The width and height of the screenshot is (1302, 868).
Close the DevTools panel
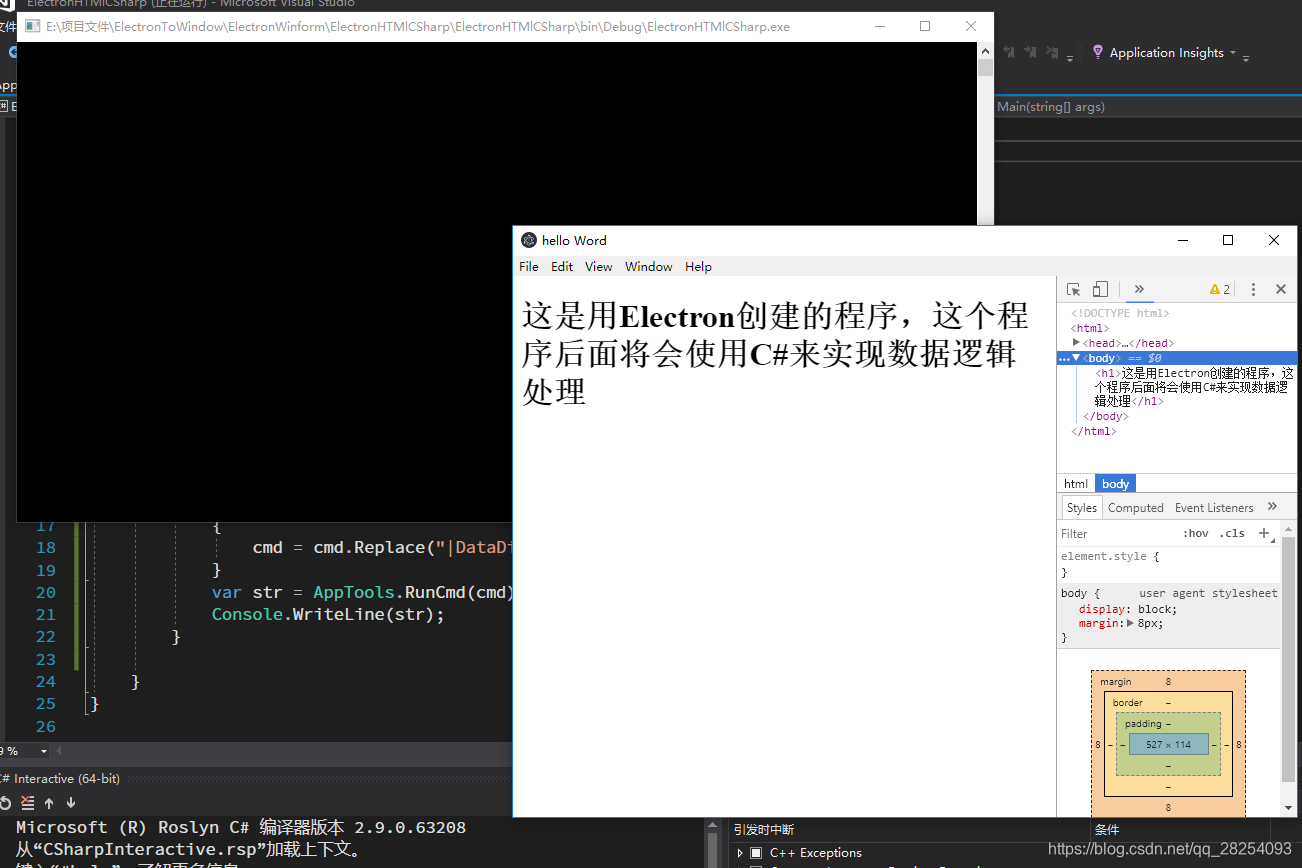pyautogui.click(x=1281, y=290)
